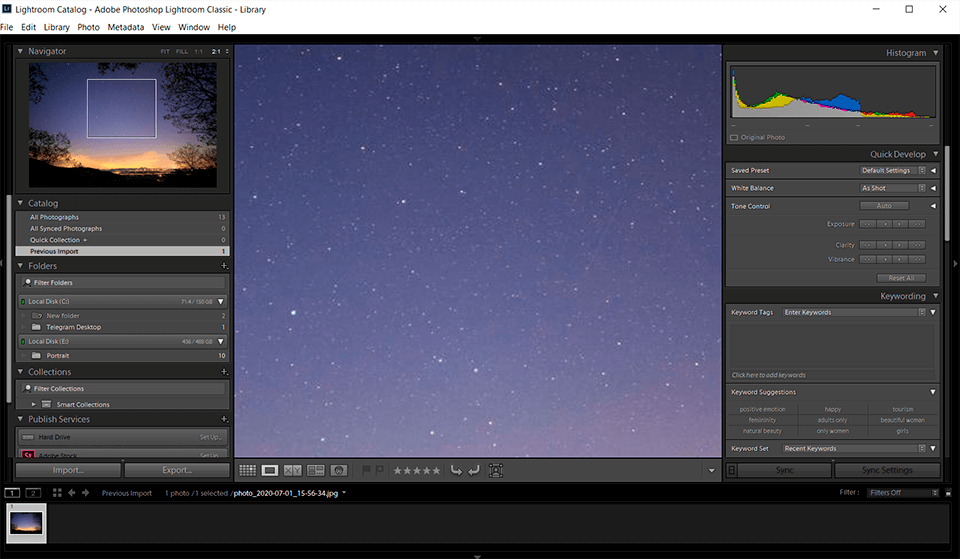Click the Export button
Viewport: 960px width, 559px height.
(x=177, y=470)
